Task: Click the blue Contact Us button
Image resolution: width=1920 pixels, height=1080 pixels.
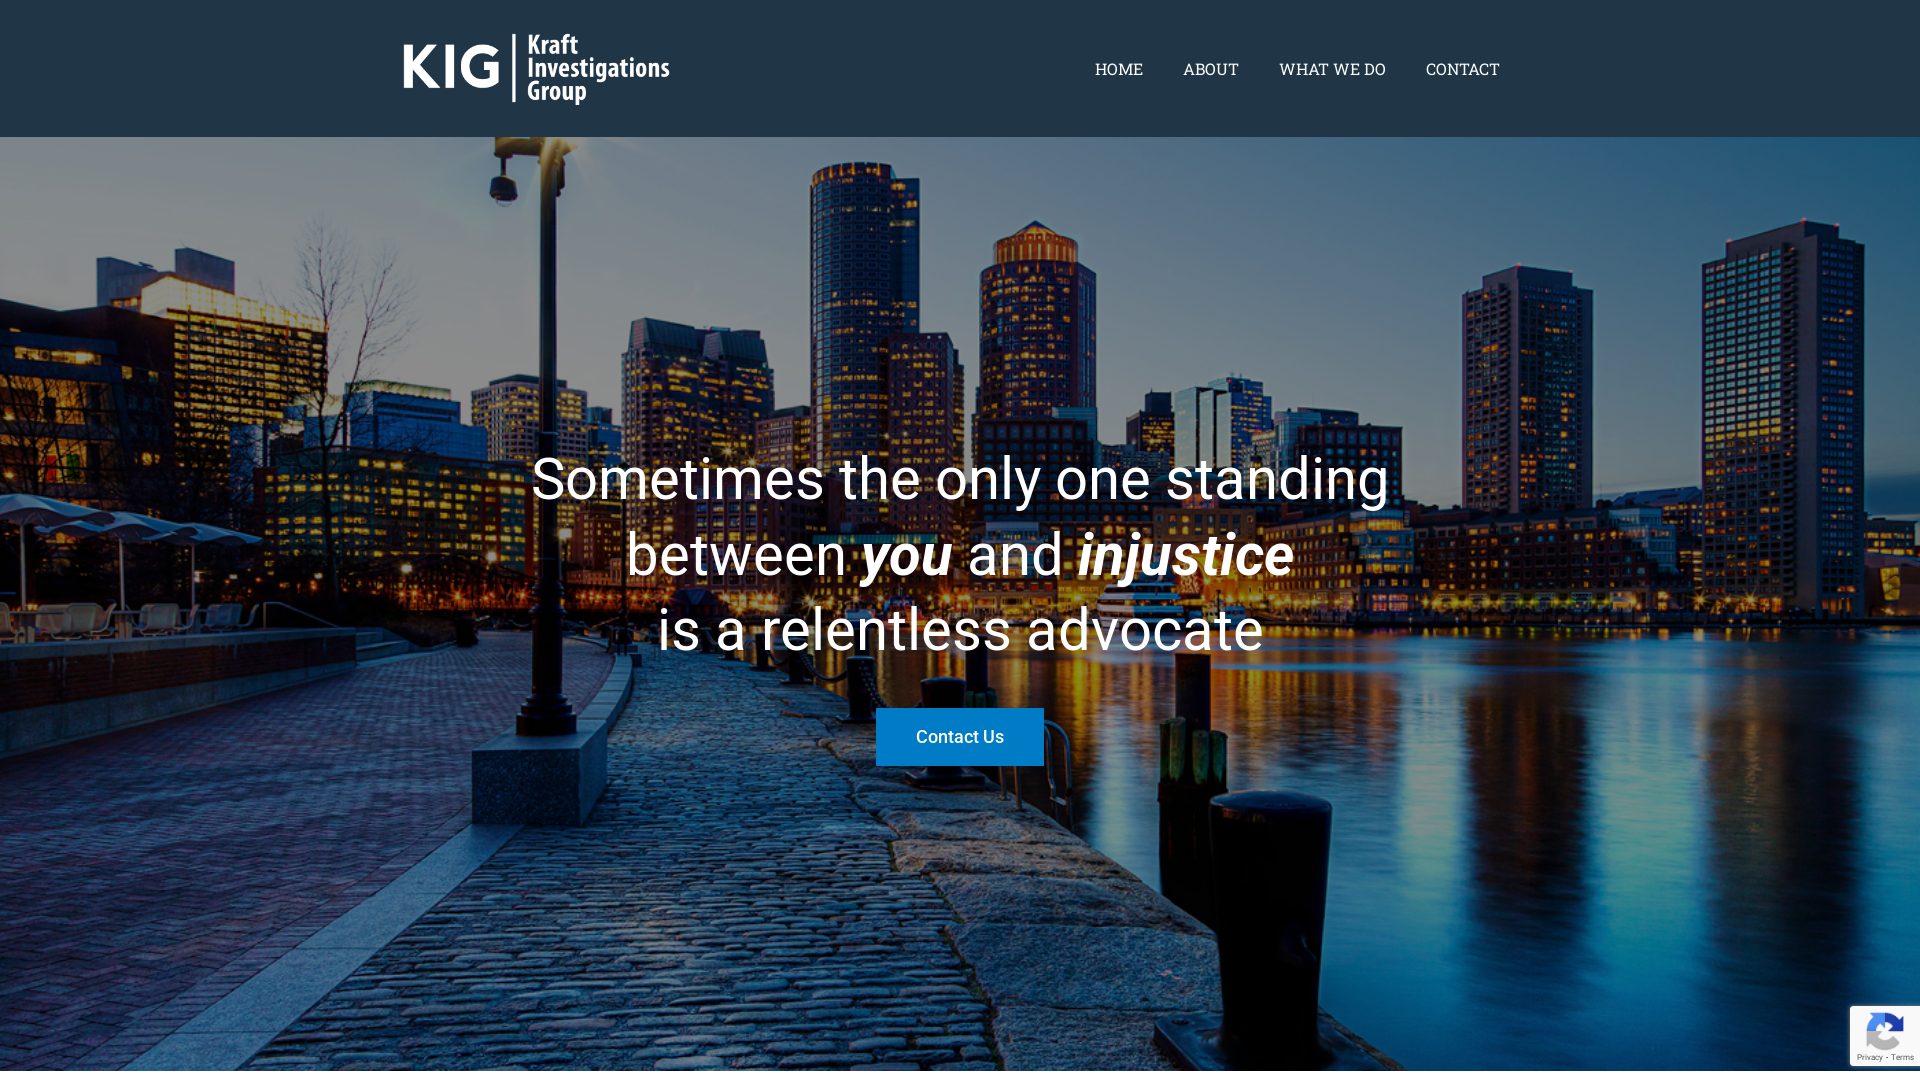Action: (x=960, y=737)
